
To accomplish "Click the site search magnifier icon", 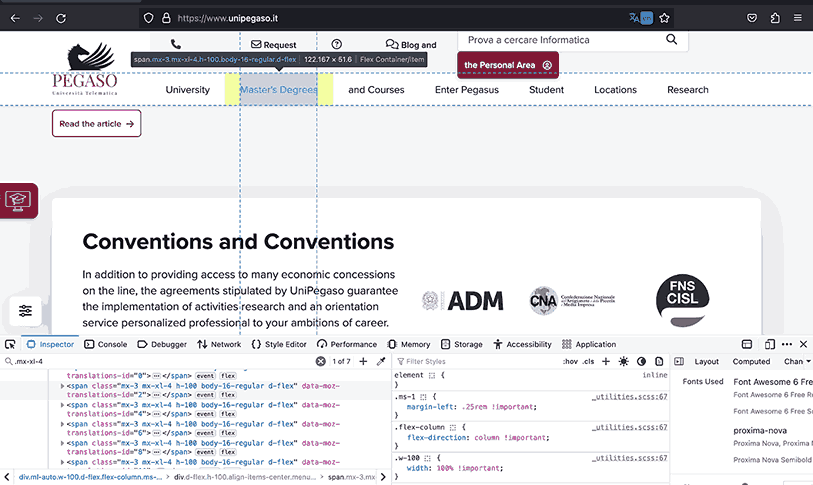I will point(671,40).
